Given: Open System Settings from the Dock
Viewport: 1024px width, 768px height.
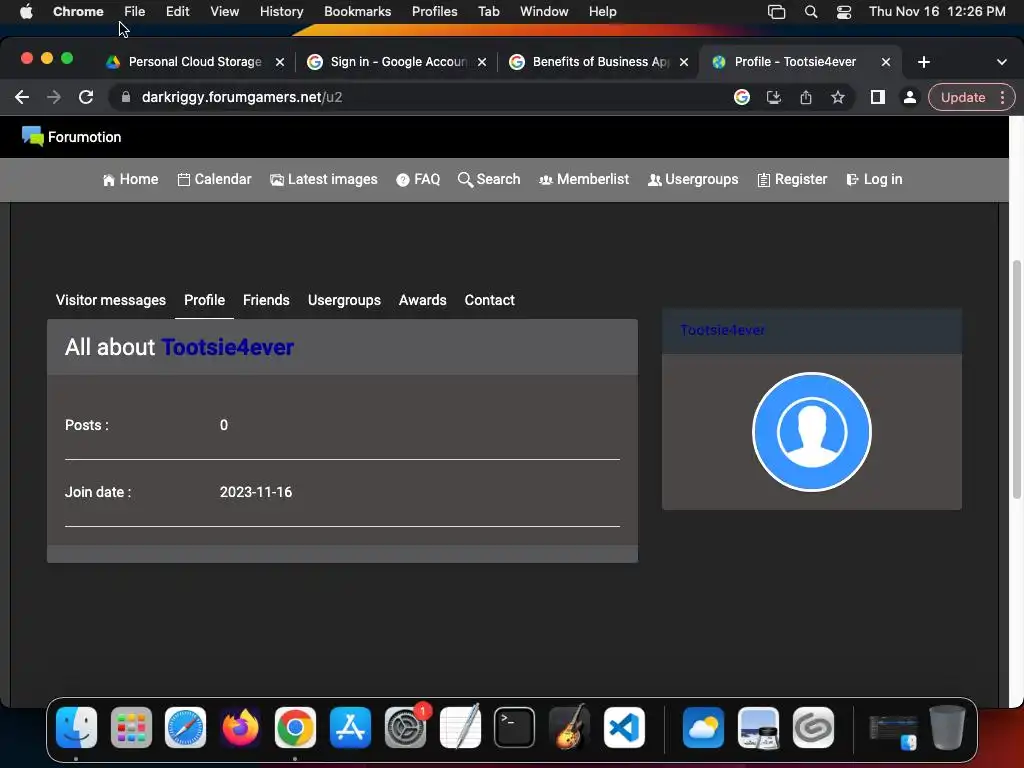Looking at the screenshot, I should click(405, 727).
